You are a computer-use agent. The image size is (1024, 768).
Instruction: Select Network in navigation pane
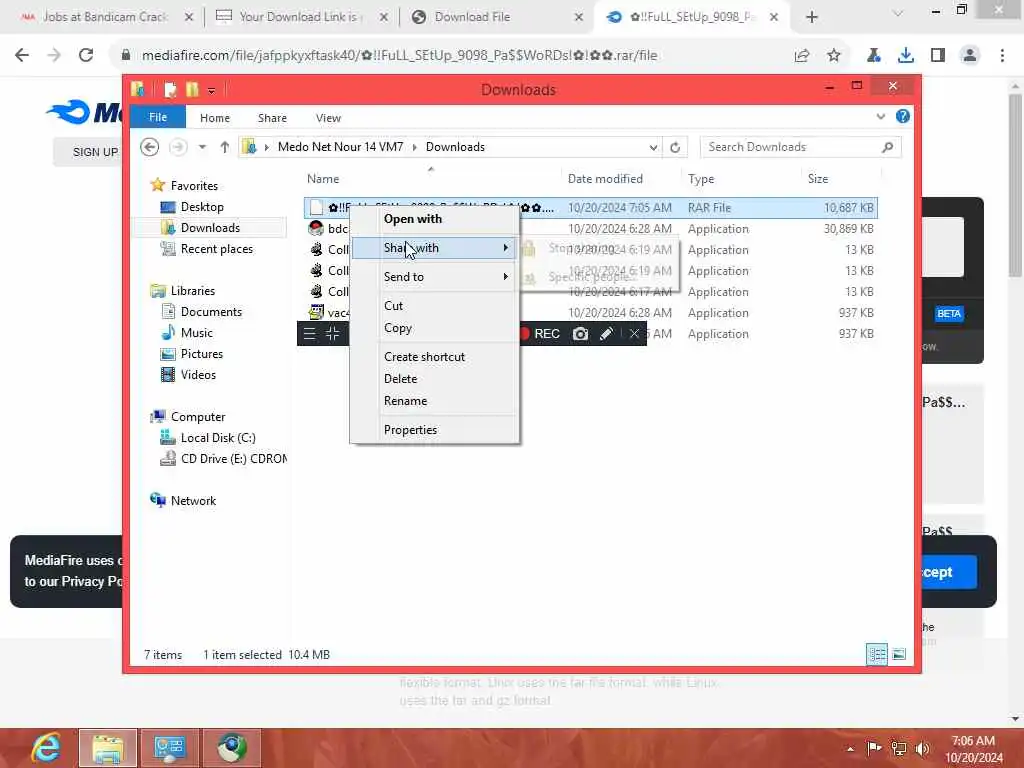(x=193, y=501)
